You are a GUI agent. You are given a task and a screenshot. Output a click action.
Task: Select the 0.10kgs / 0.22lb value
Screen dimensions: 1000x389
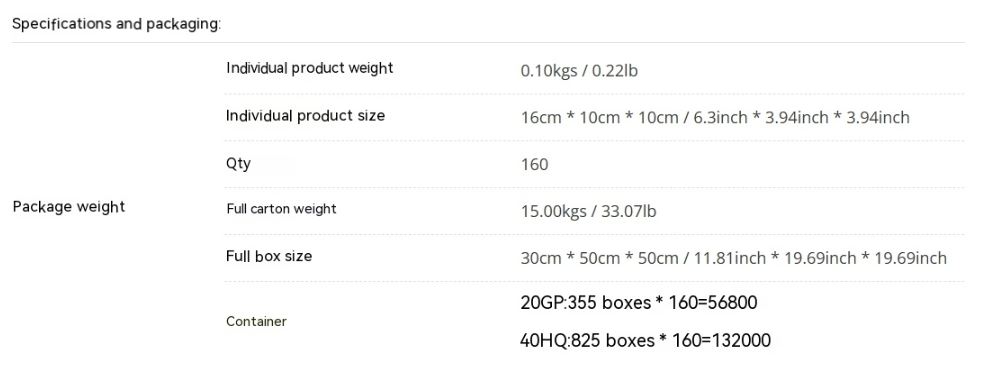coord(579,71)
